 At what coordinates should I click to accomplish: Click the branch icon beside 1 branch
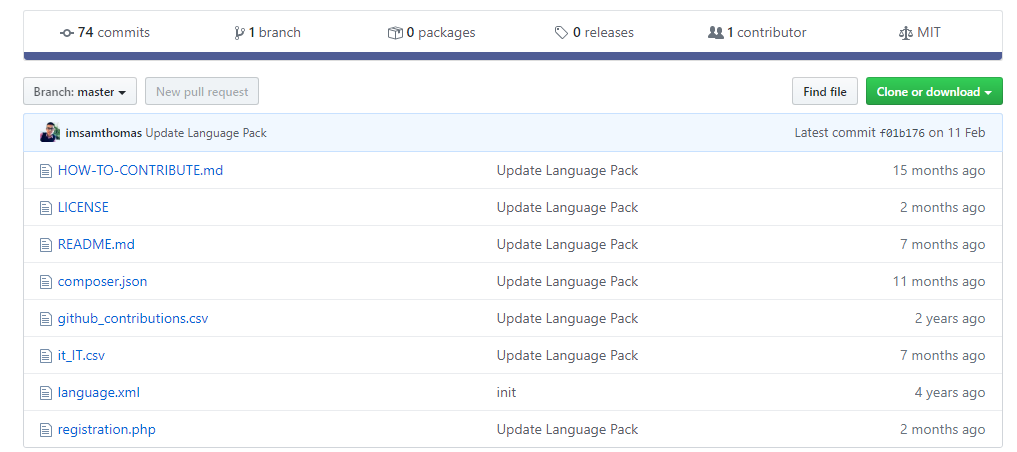pyautogui.click(x=239, y=33)
